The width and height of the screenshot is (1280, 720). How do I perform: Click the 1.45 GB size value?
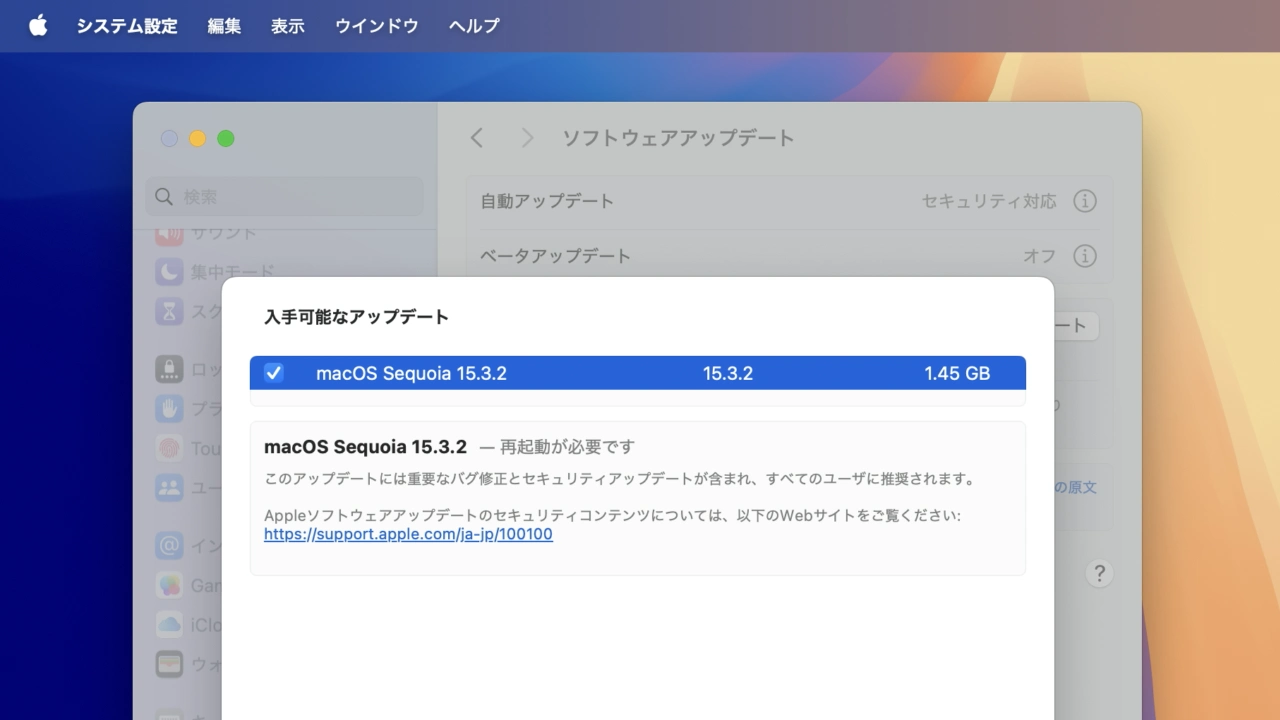(957, 373)
